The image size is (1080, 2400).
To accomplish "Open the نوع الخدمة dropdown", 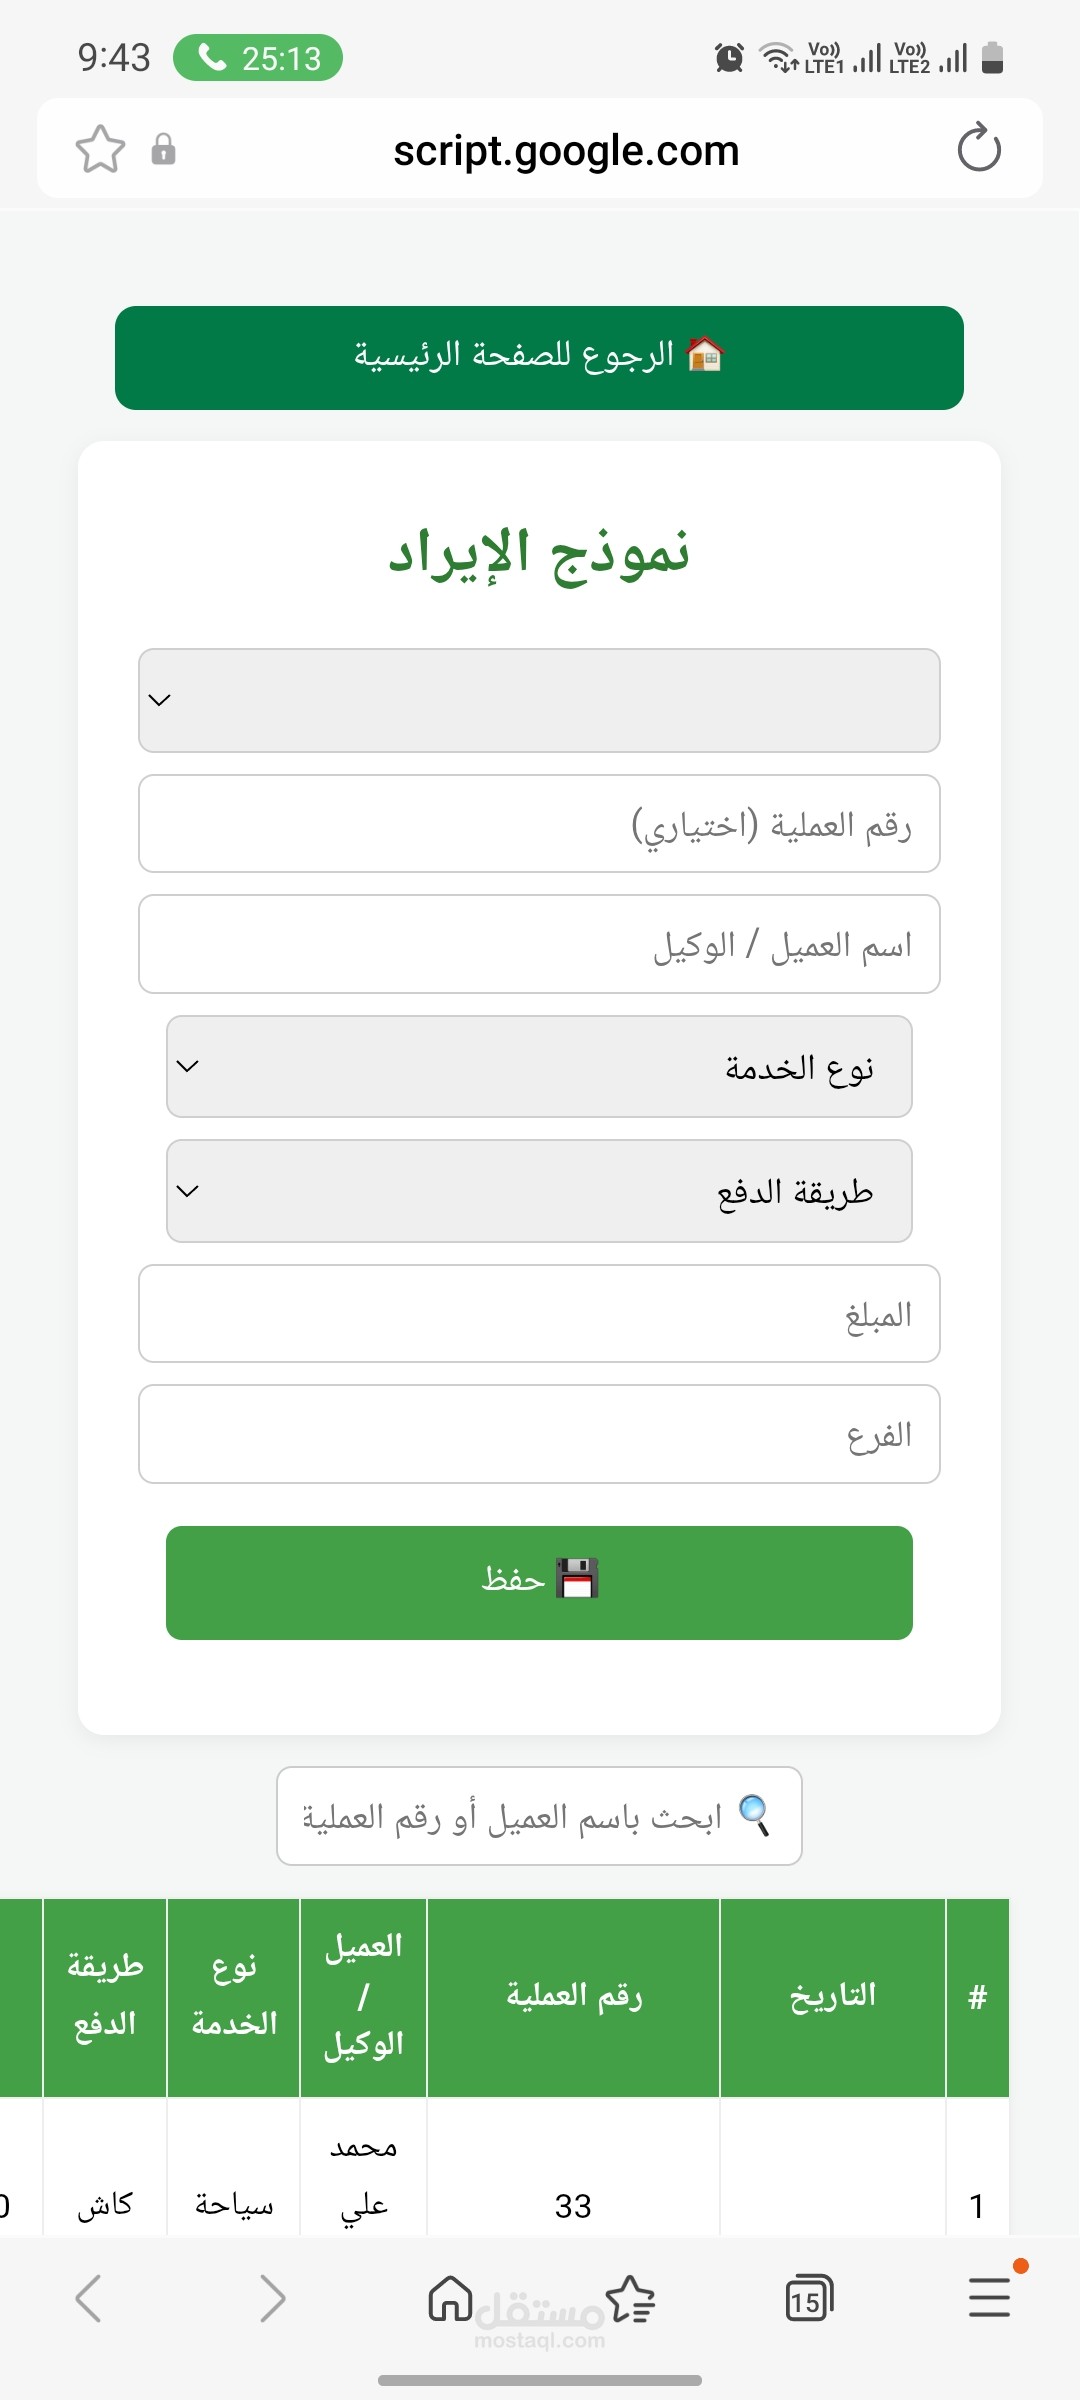I will coord(539,1067).
